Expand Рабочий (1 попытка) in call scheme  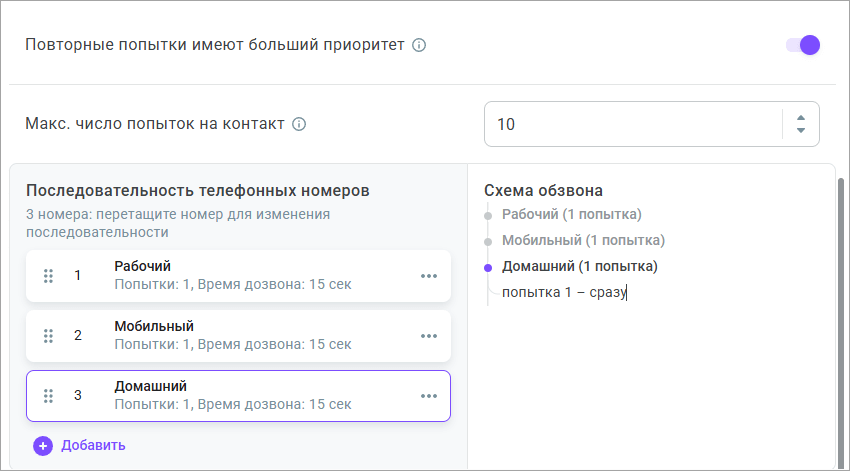tap(571, 214)
